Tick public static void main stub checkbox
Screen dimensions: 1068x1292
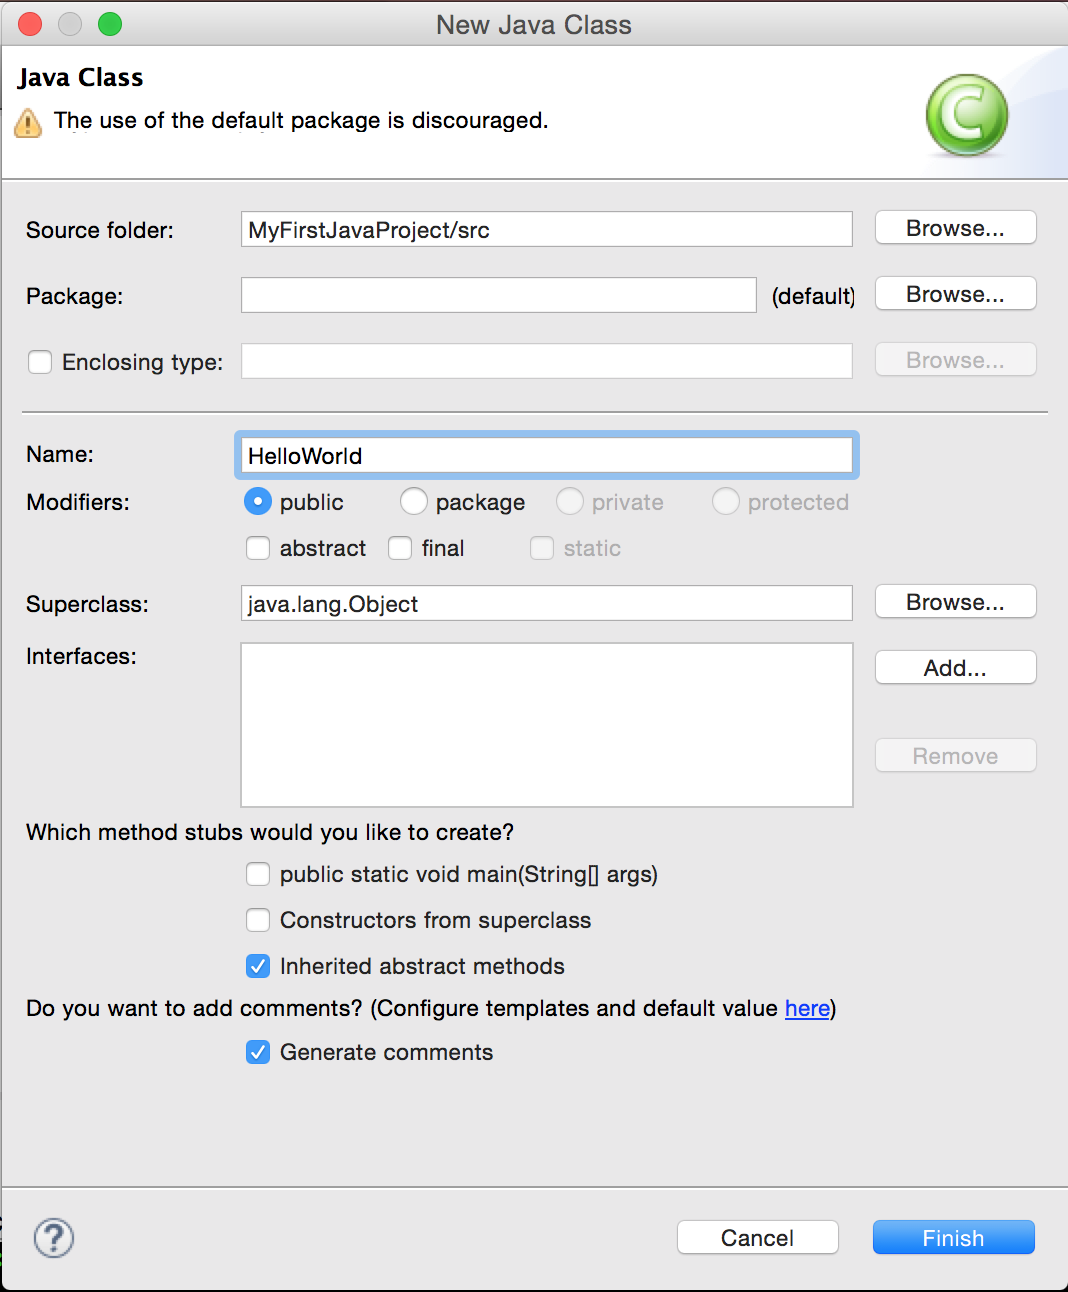tap(258, 874)
